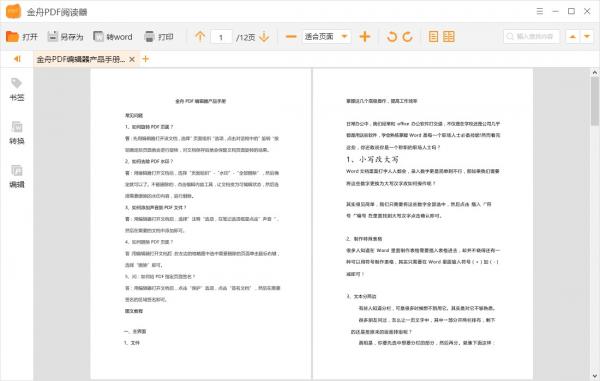Open a file with the 打开 folder icon

pyautogui.click(x=12, y=37)
